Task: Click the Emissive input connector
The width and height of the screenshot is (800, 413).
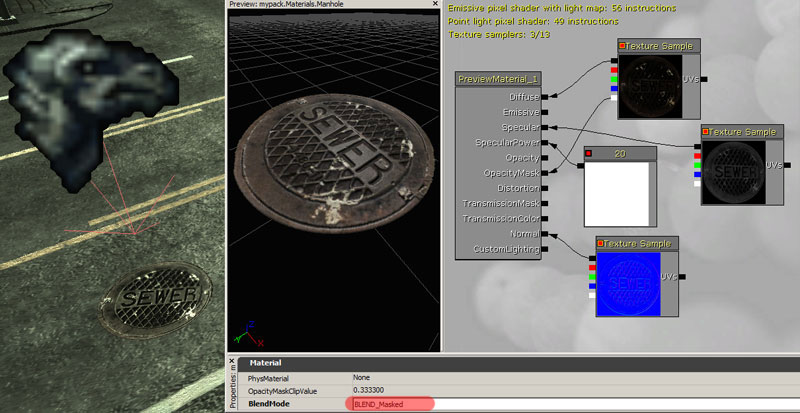Action: (x=545, y=112)
